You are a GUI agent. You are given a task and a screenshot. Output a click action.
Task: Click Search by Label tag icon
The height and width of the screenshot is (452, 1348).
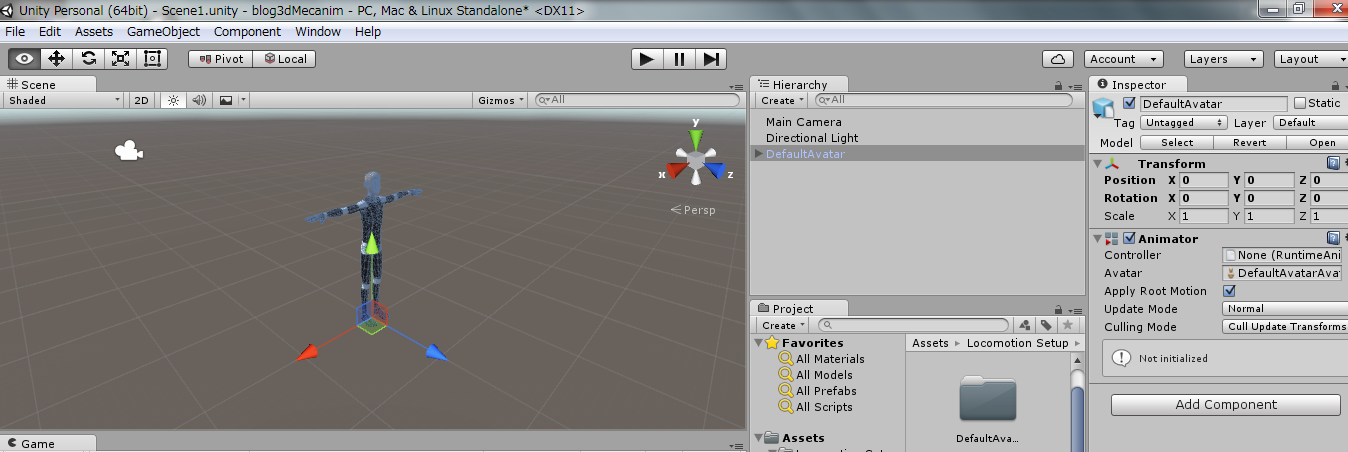(1046, 325)
